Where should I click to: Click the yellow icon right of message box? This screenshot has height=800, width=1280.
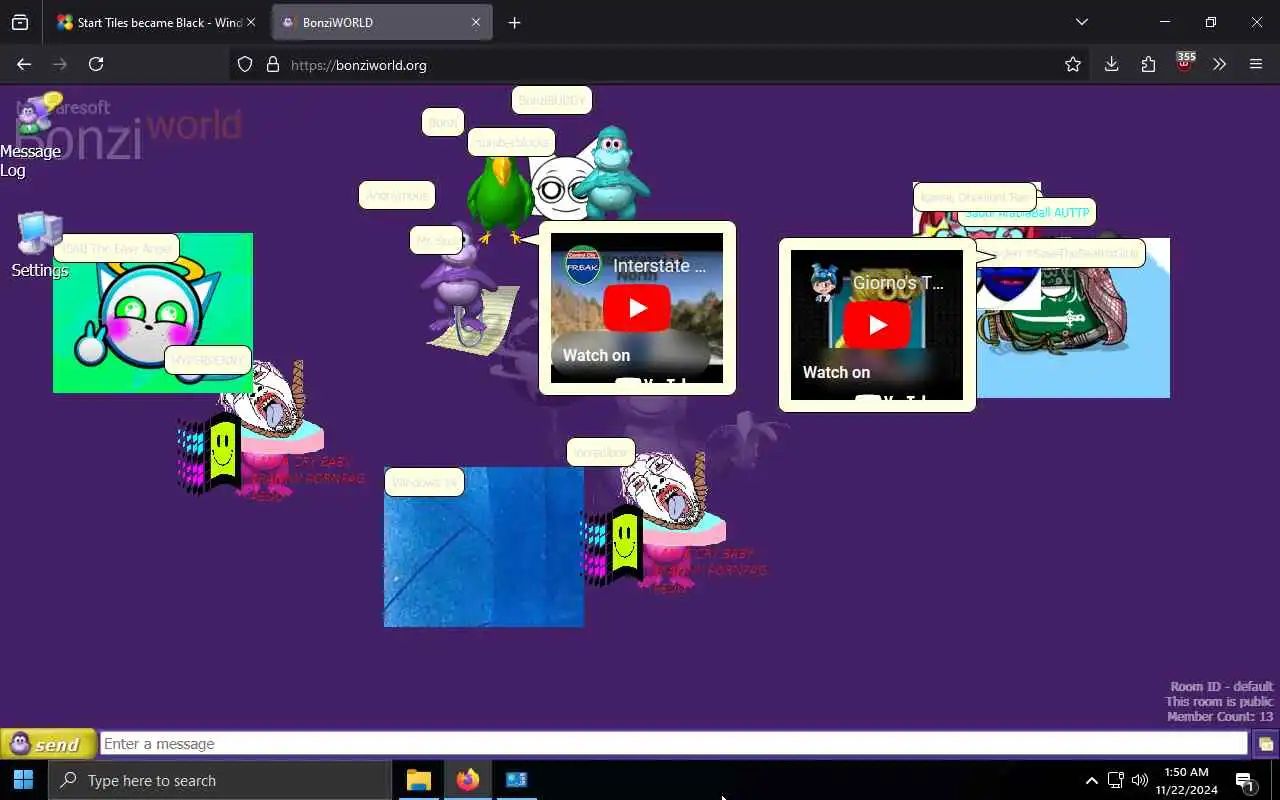[x=1265, y=744]
